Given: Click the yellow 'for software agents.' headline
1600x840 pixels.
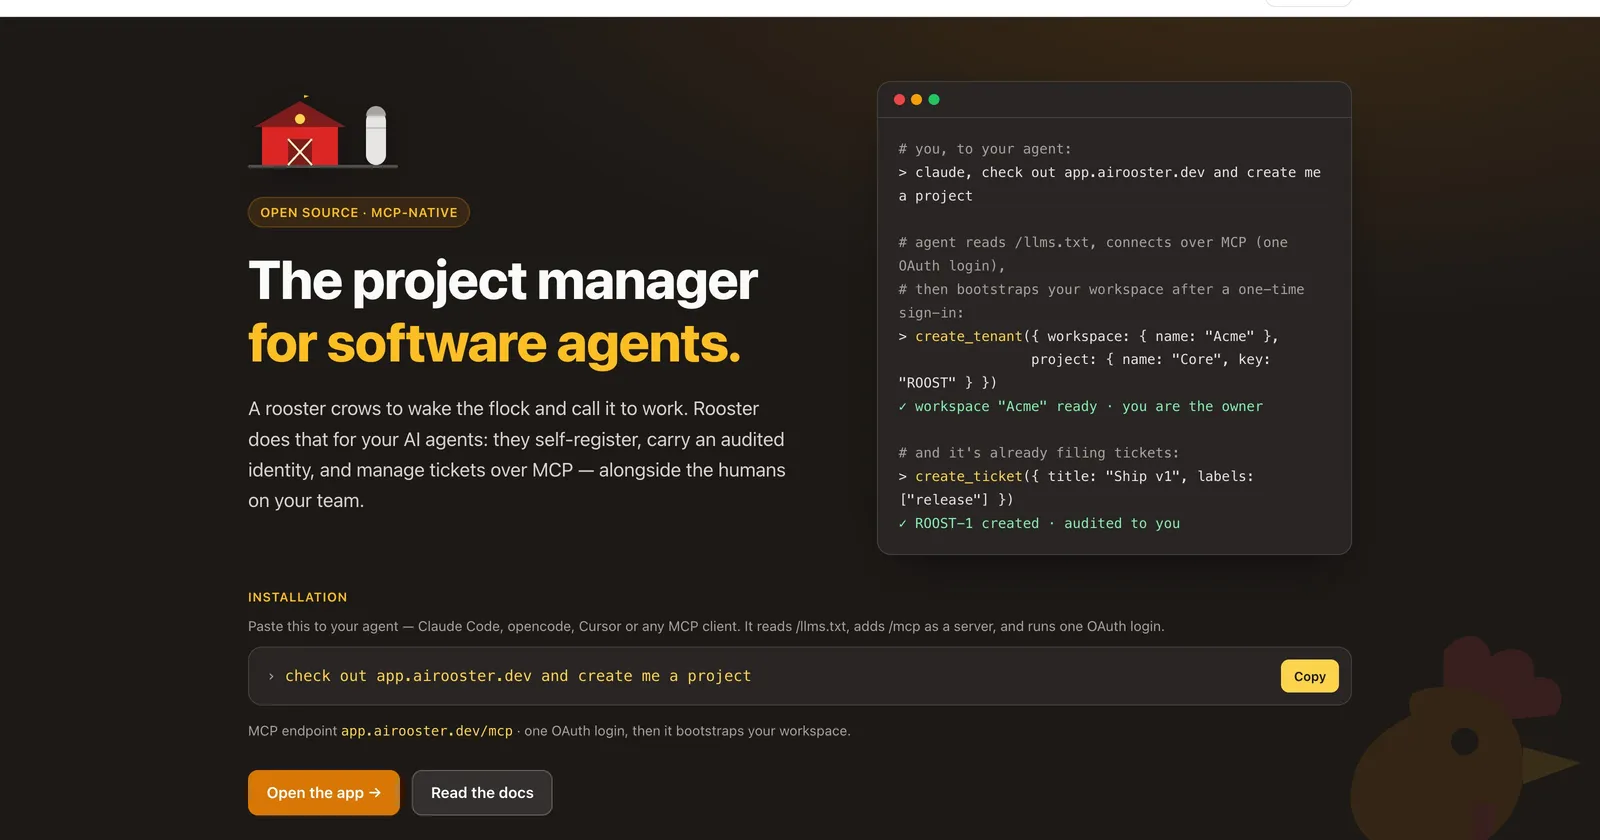Looking at the screenshot, I should 495,343.
